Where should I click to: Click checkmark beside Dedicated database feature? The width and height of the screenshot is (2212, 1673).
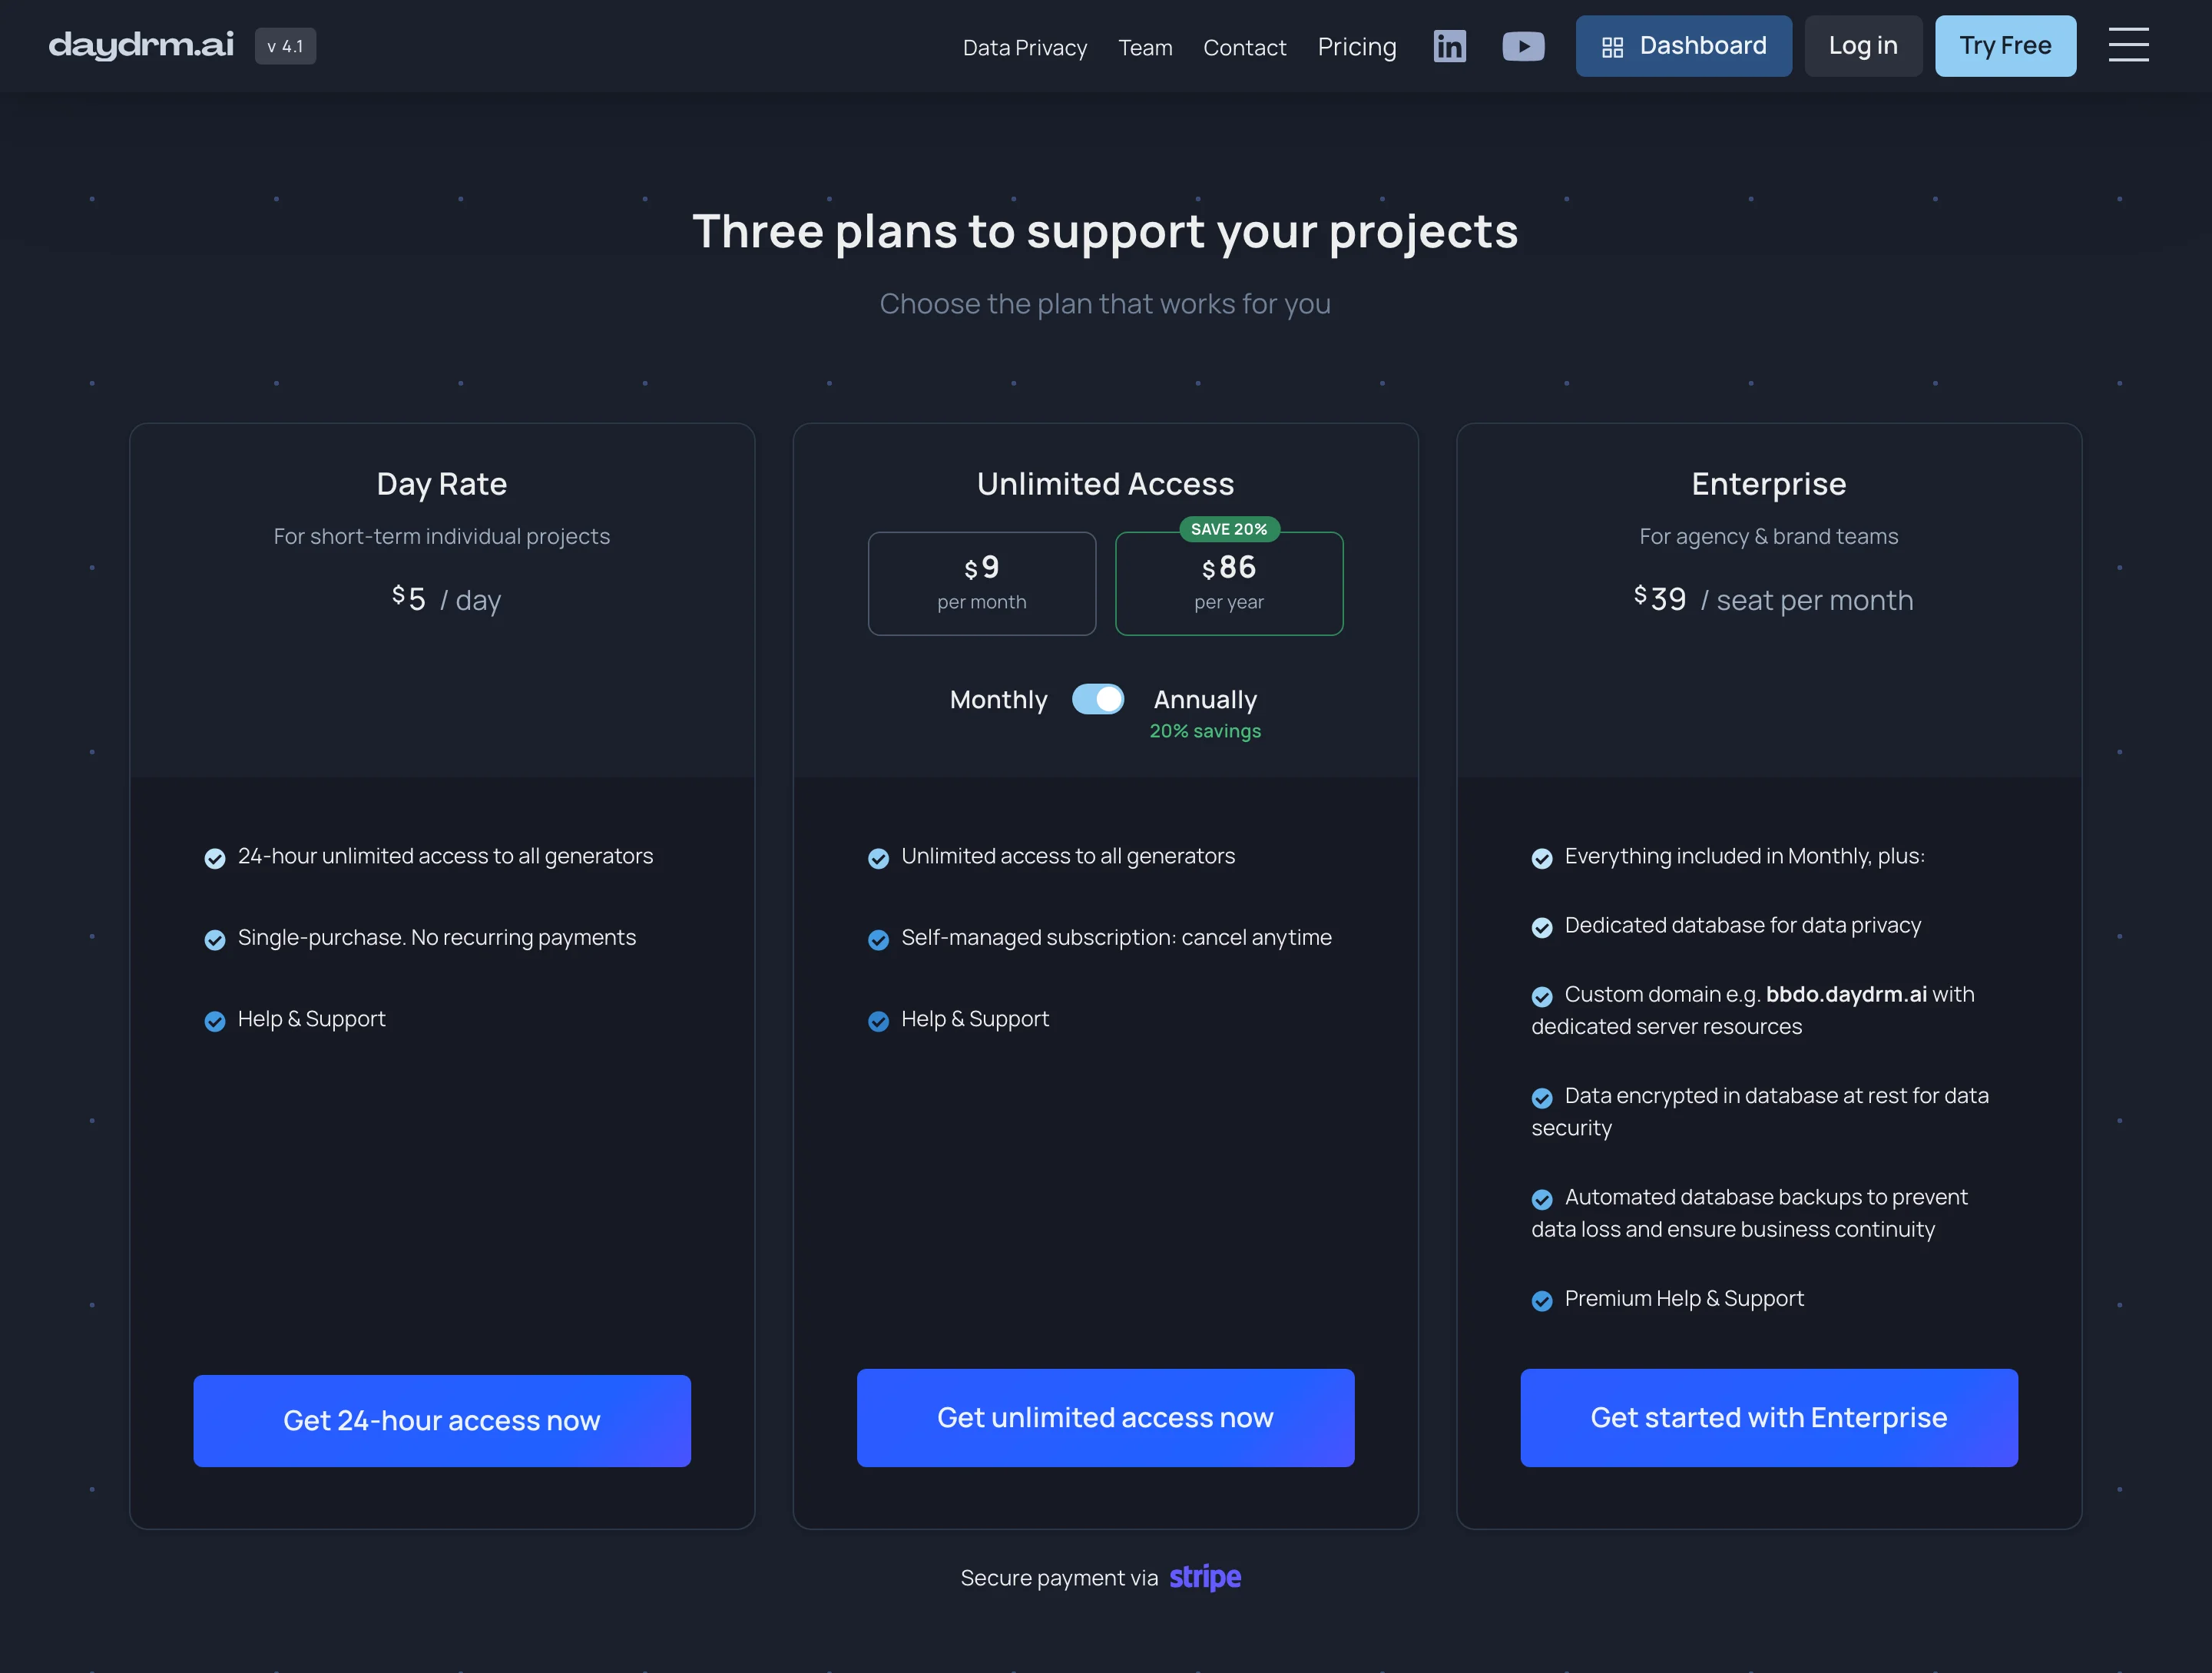pyautogui.click(x=1542, y=927)
